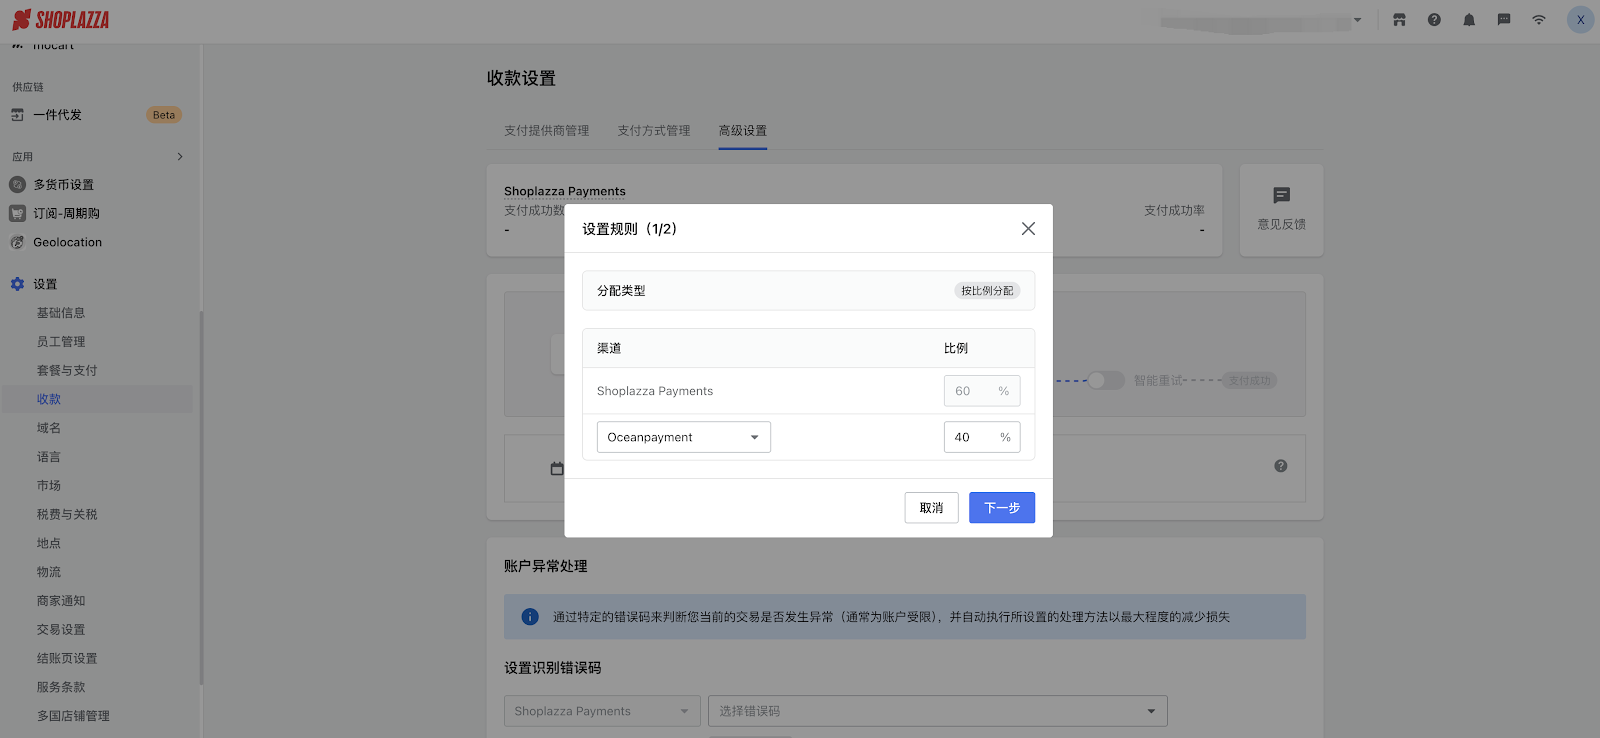The height and width of the screenshot is (738, 1600).
Task: Open the help question mark icon in top bar
Action: [x=1434, y=20]
